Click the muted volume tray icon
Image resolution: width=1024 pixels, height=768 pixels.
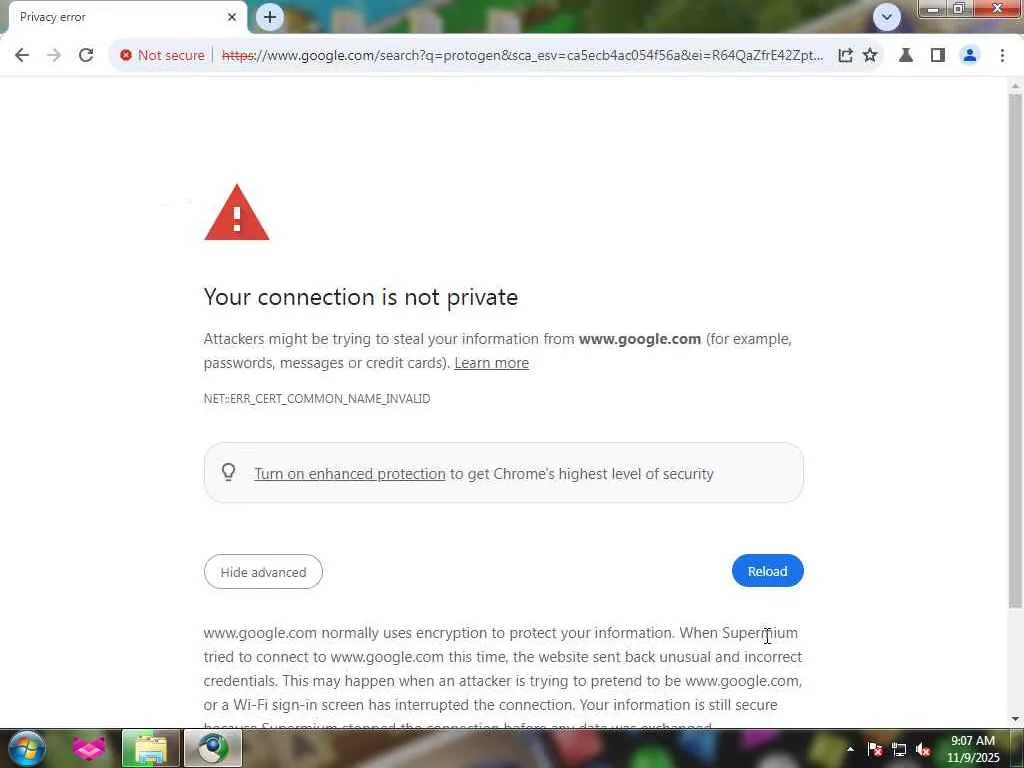[x=923, y=749]
